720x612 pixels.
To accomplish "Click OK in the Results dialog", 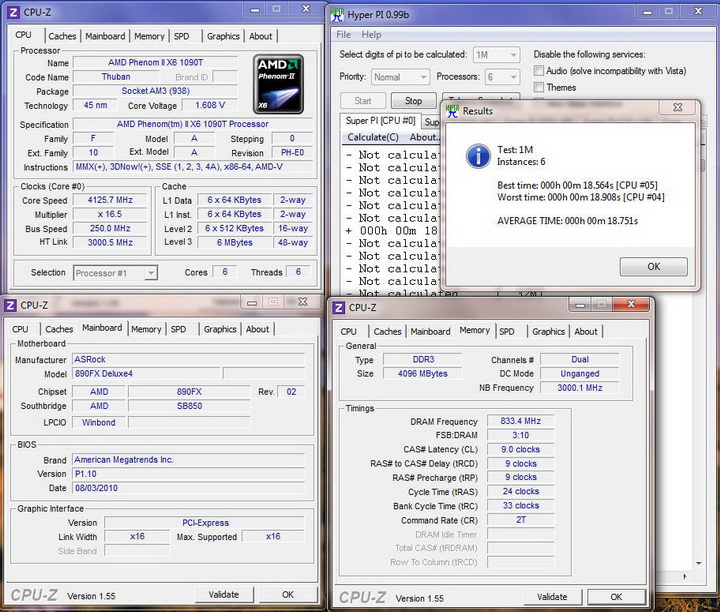I will pyautogui.click(x=653, y=267).
